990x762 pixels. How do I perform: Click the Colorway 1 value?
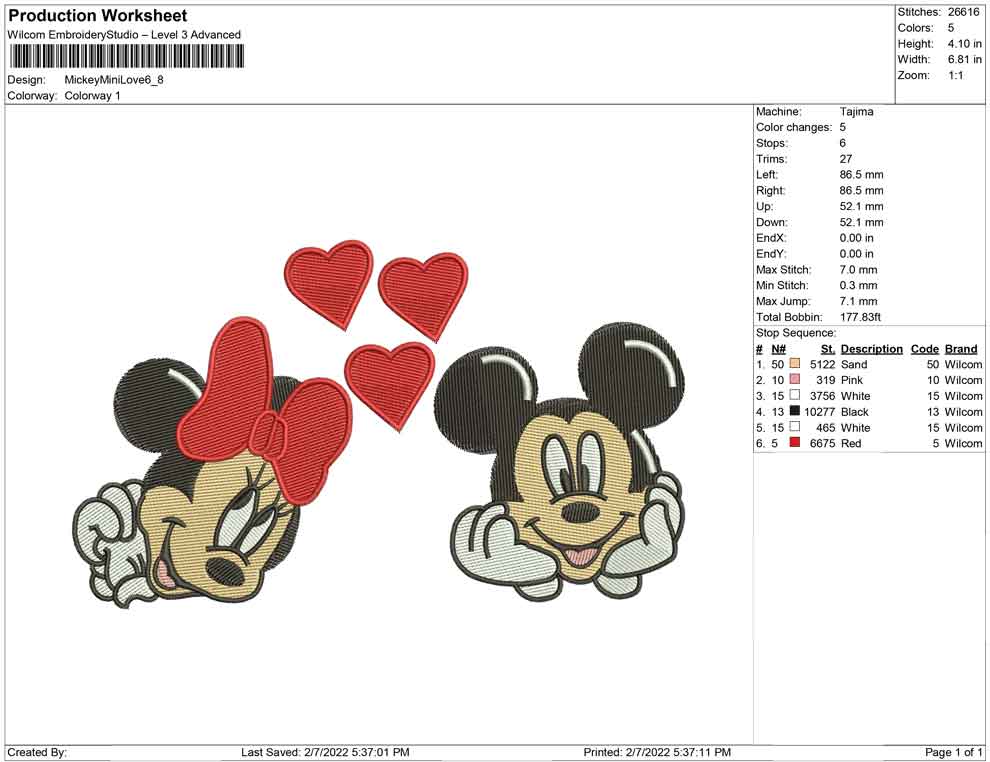coord(92,96)
